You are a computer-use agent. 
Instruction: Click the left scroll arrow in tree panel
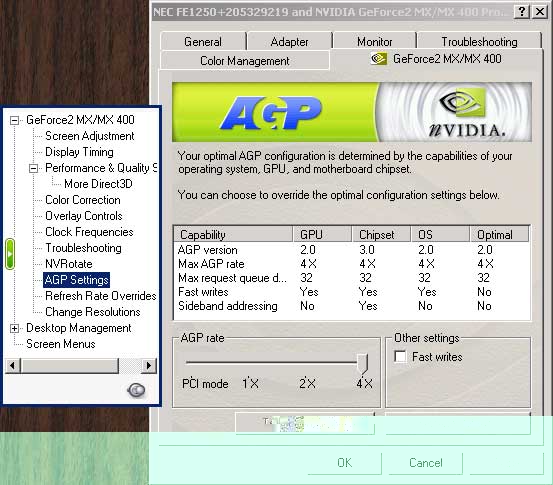tap(13, 365)
